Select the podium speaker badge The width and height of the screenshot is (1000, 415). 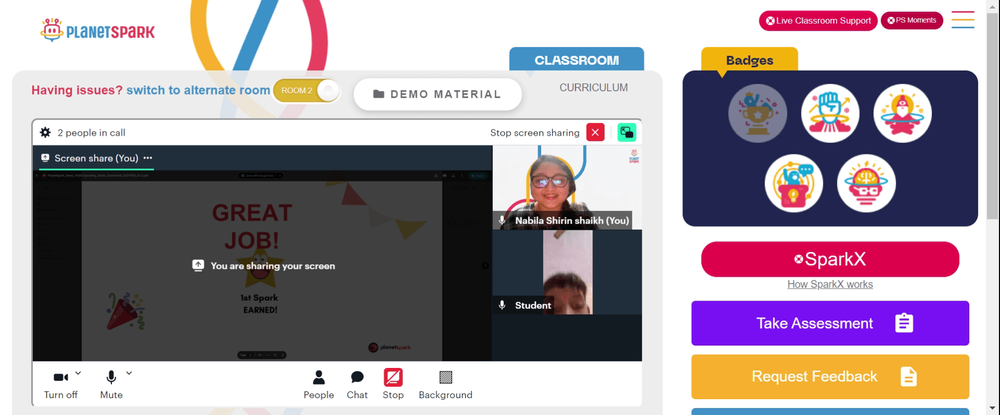click(x=794, y=184)
